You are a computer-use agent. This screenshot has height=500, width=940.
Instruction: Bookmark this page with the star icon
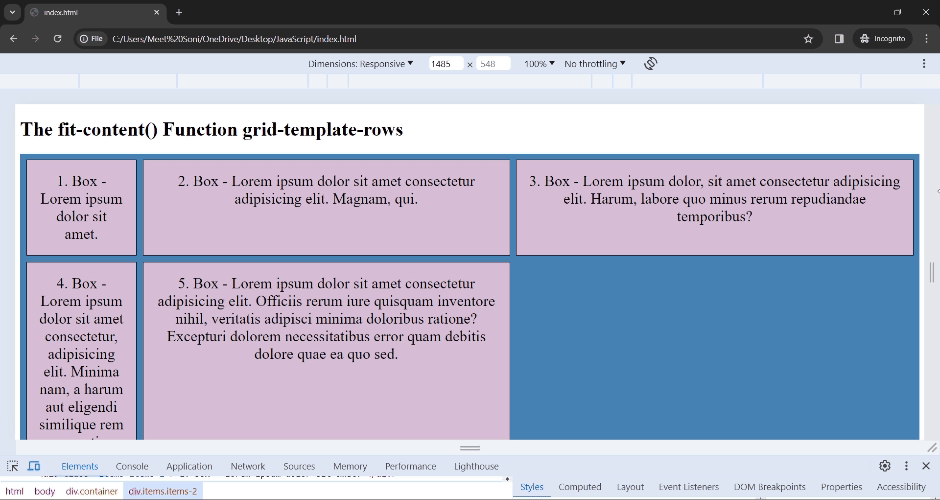coord(808,39)
